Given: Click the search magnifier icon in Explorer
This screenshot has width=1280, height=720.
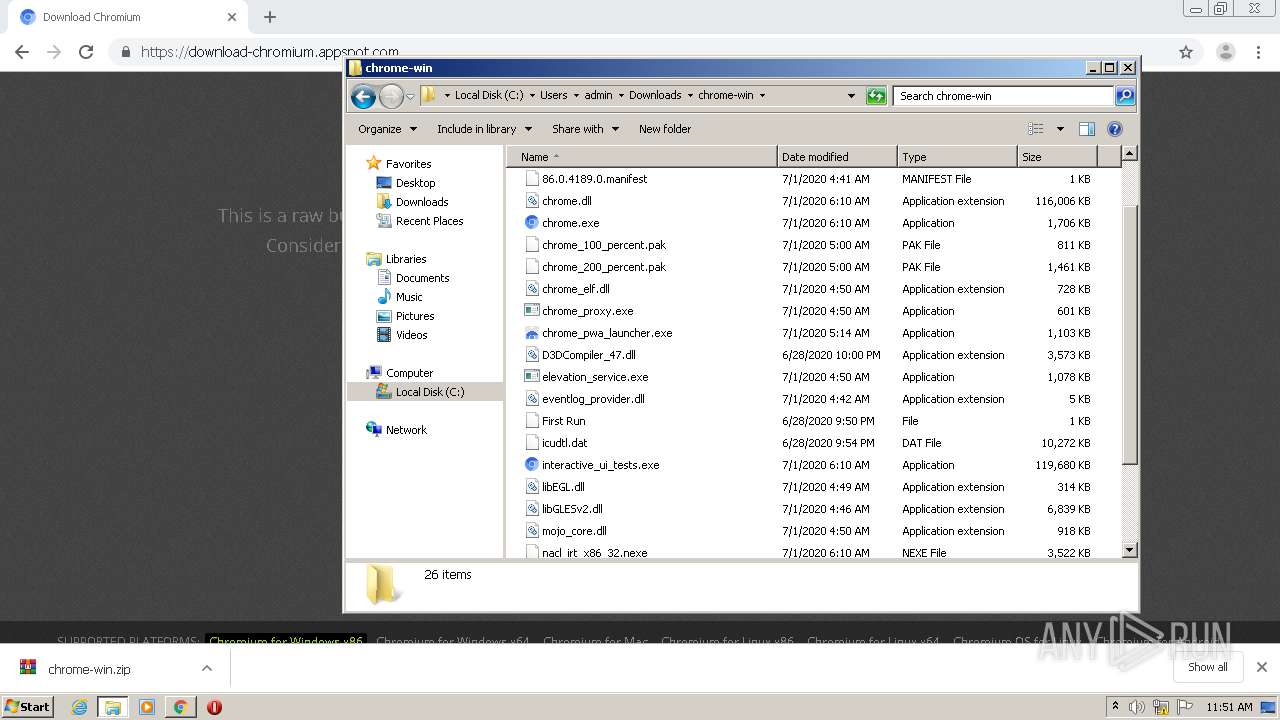Looking at the screenshot, I should [x=1125, y=96].
